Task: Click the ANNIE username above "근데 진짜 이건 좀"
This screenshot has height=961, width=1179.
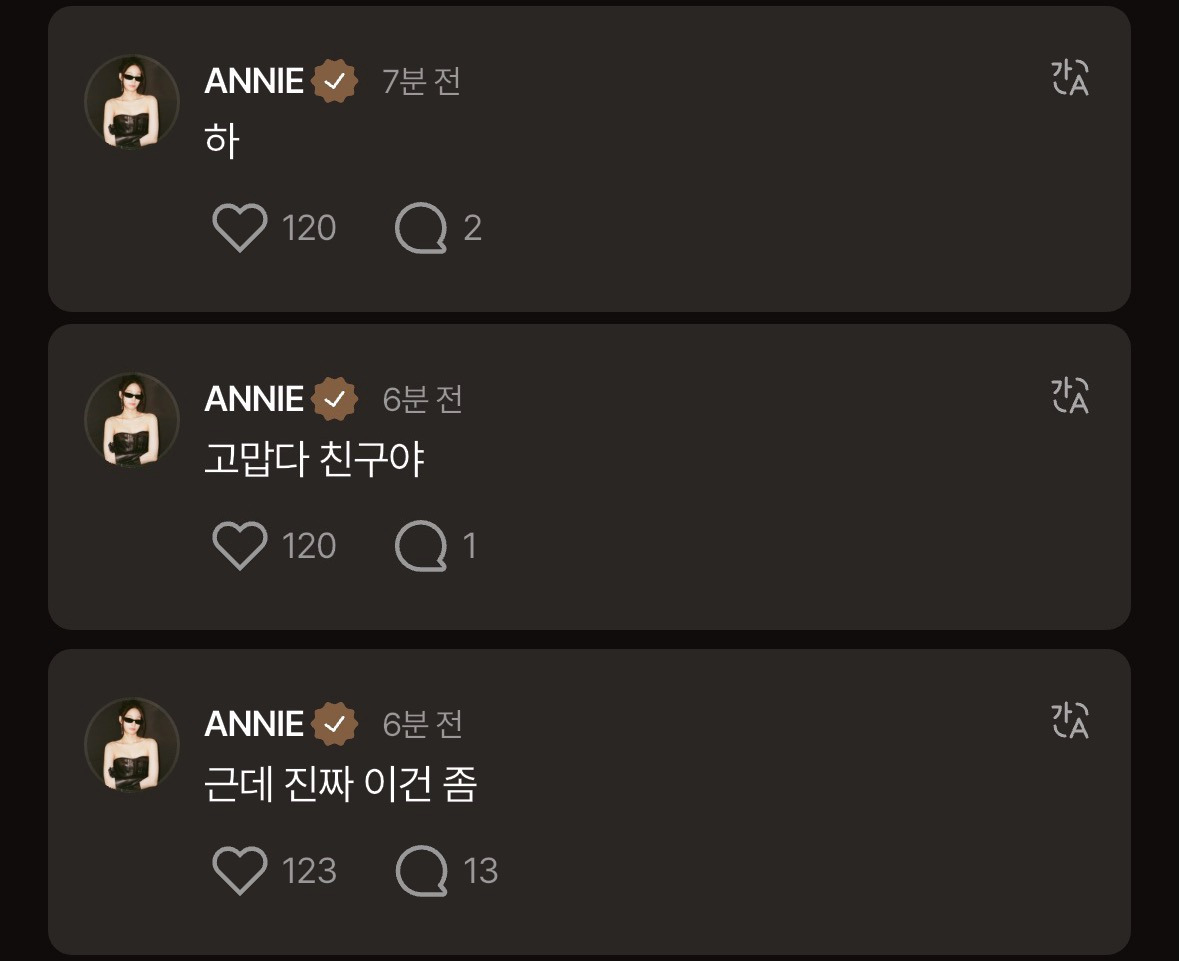Action: pyautogui.click(x=254, y=723)
